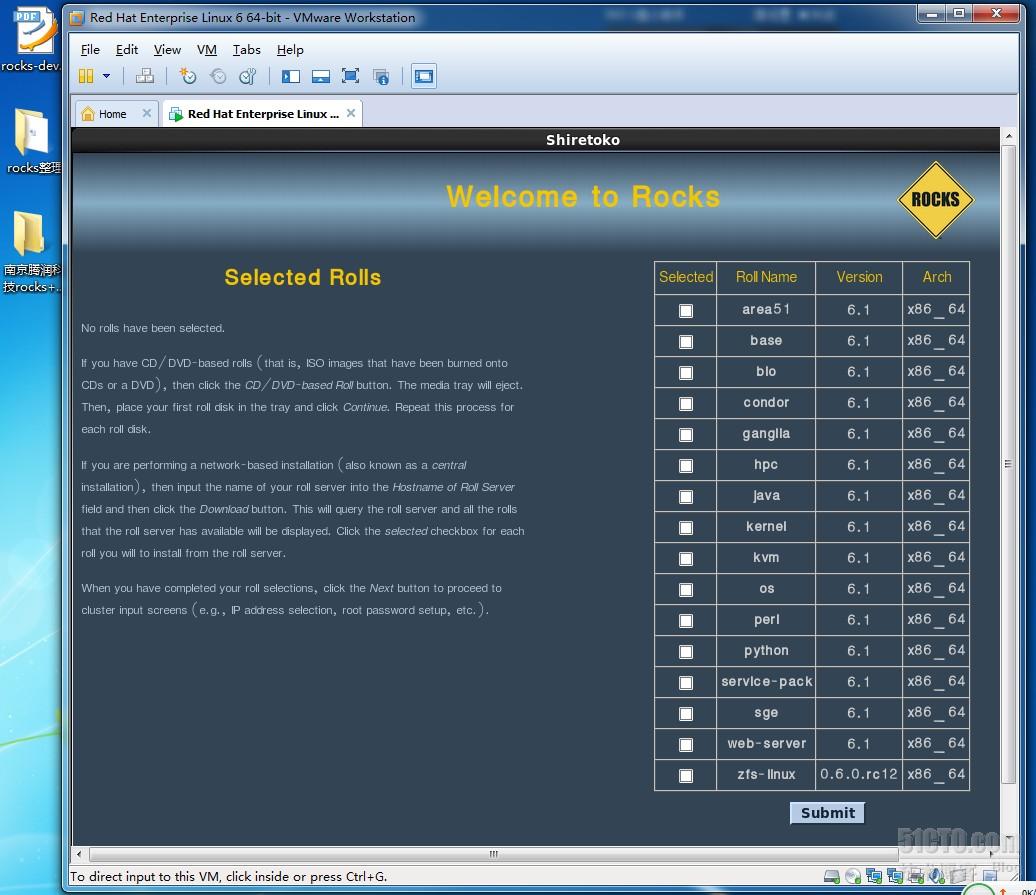
Task: Open the Tabs menu
Action: coord(246,50)
